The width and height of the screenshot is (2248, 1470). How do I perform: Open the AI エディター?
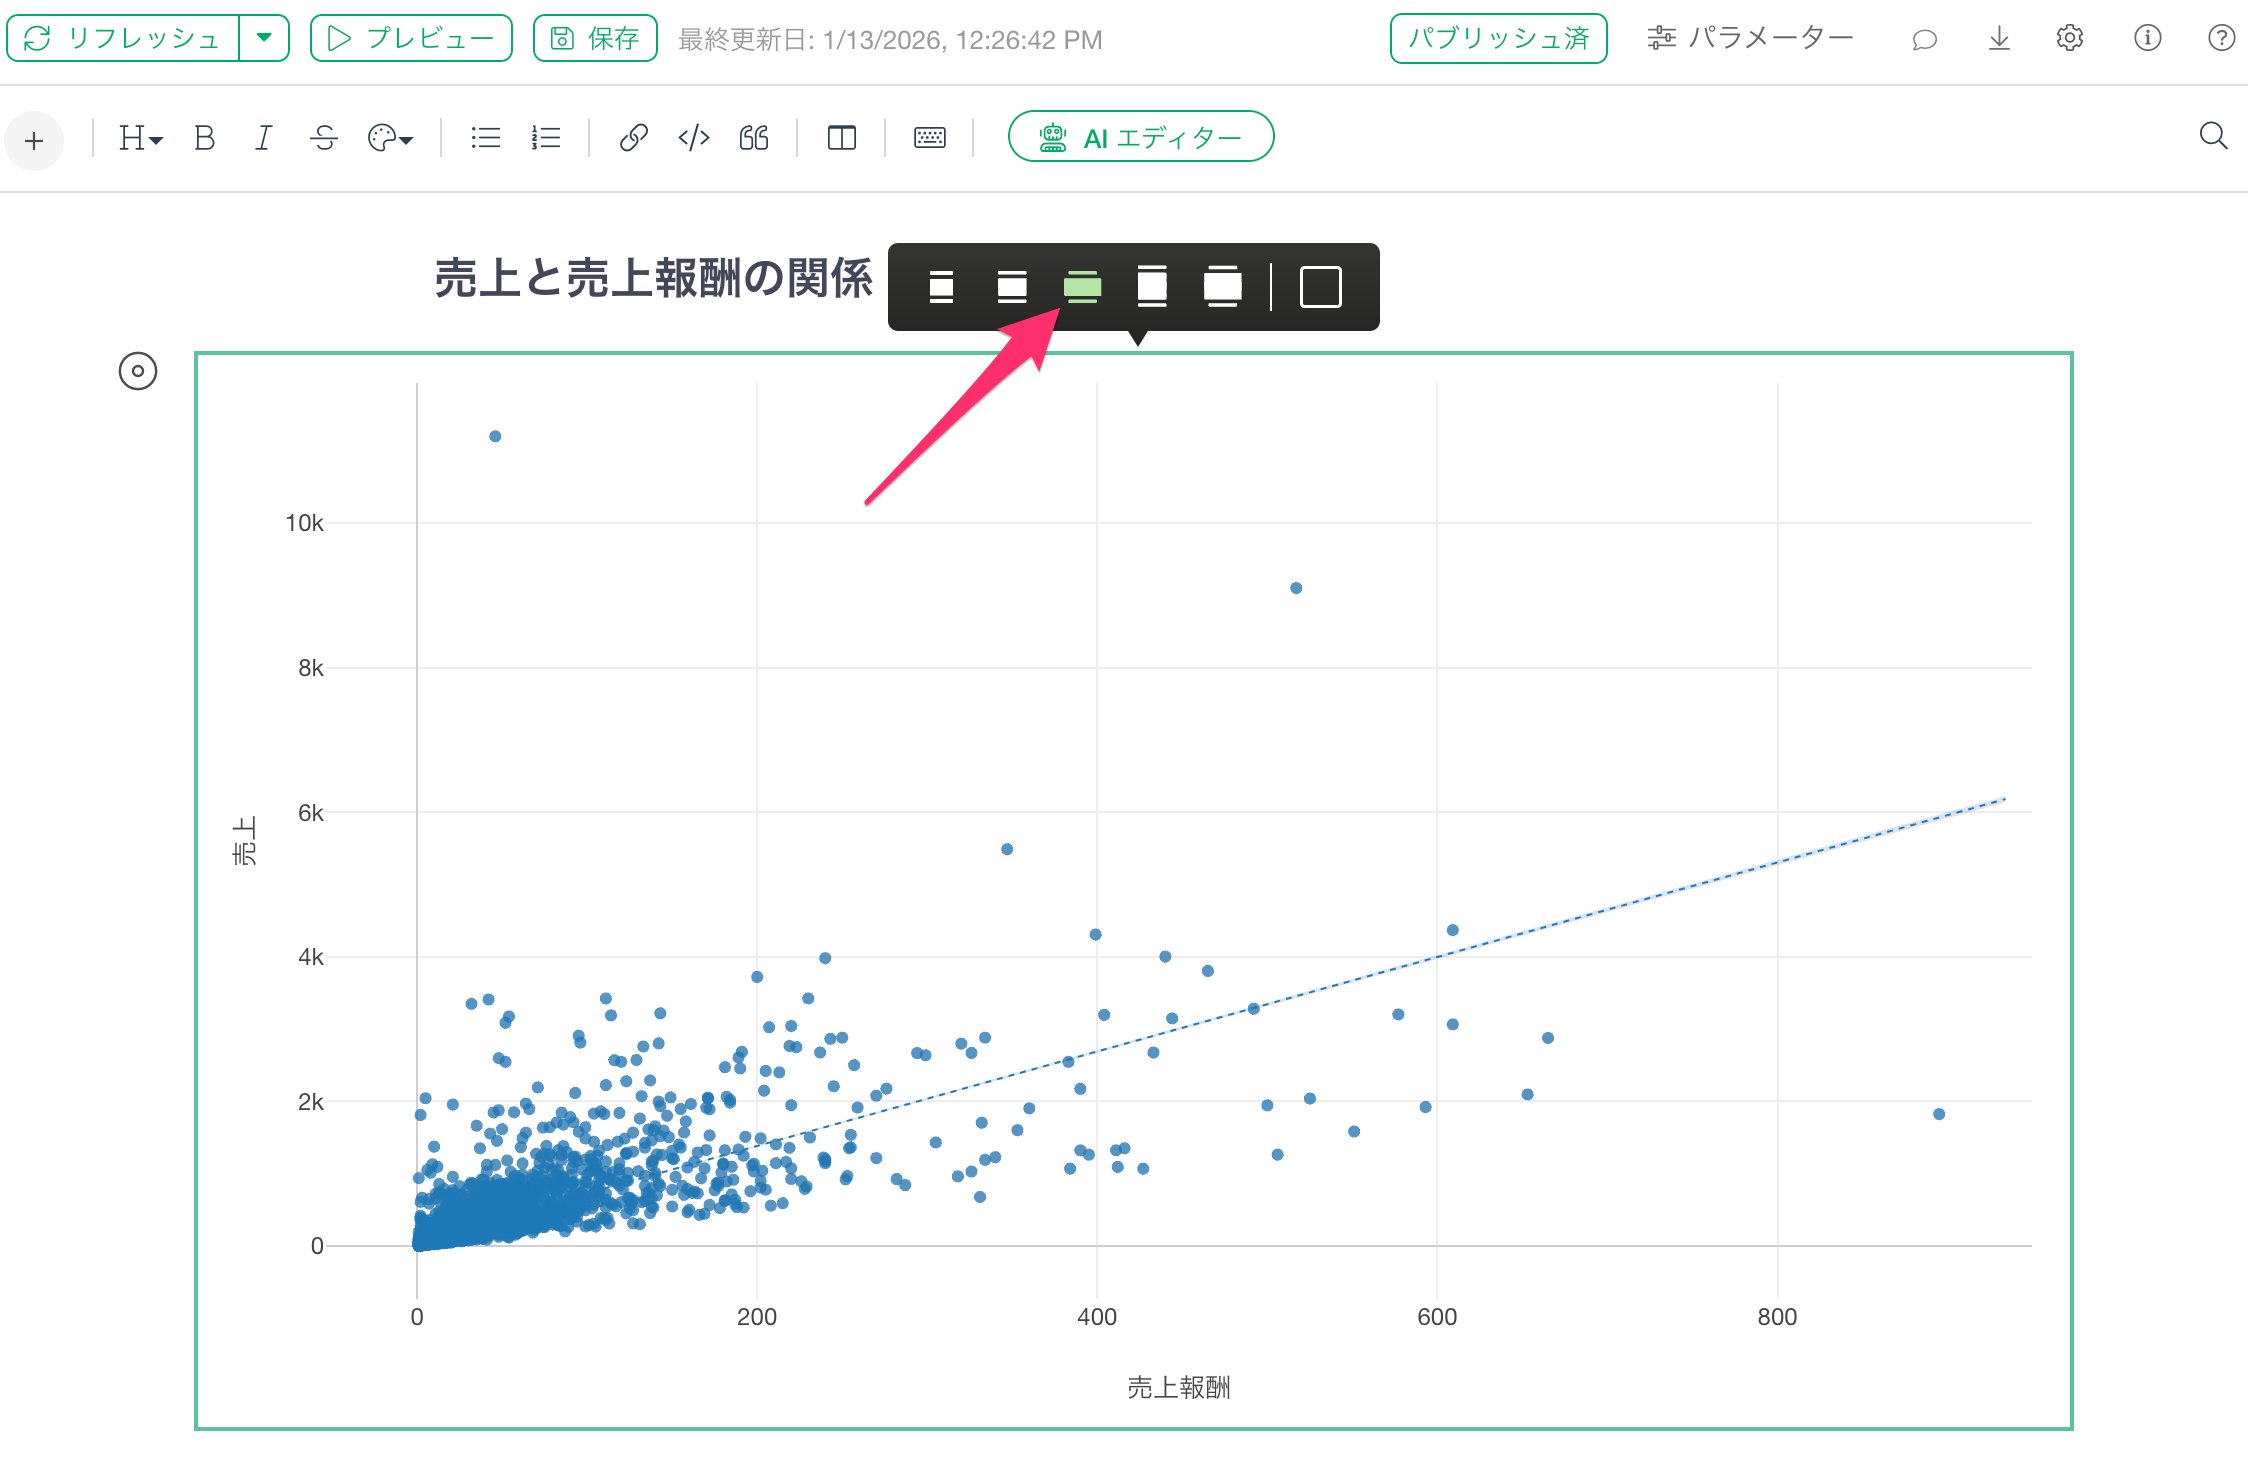tap(1141, 137)
